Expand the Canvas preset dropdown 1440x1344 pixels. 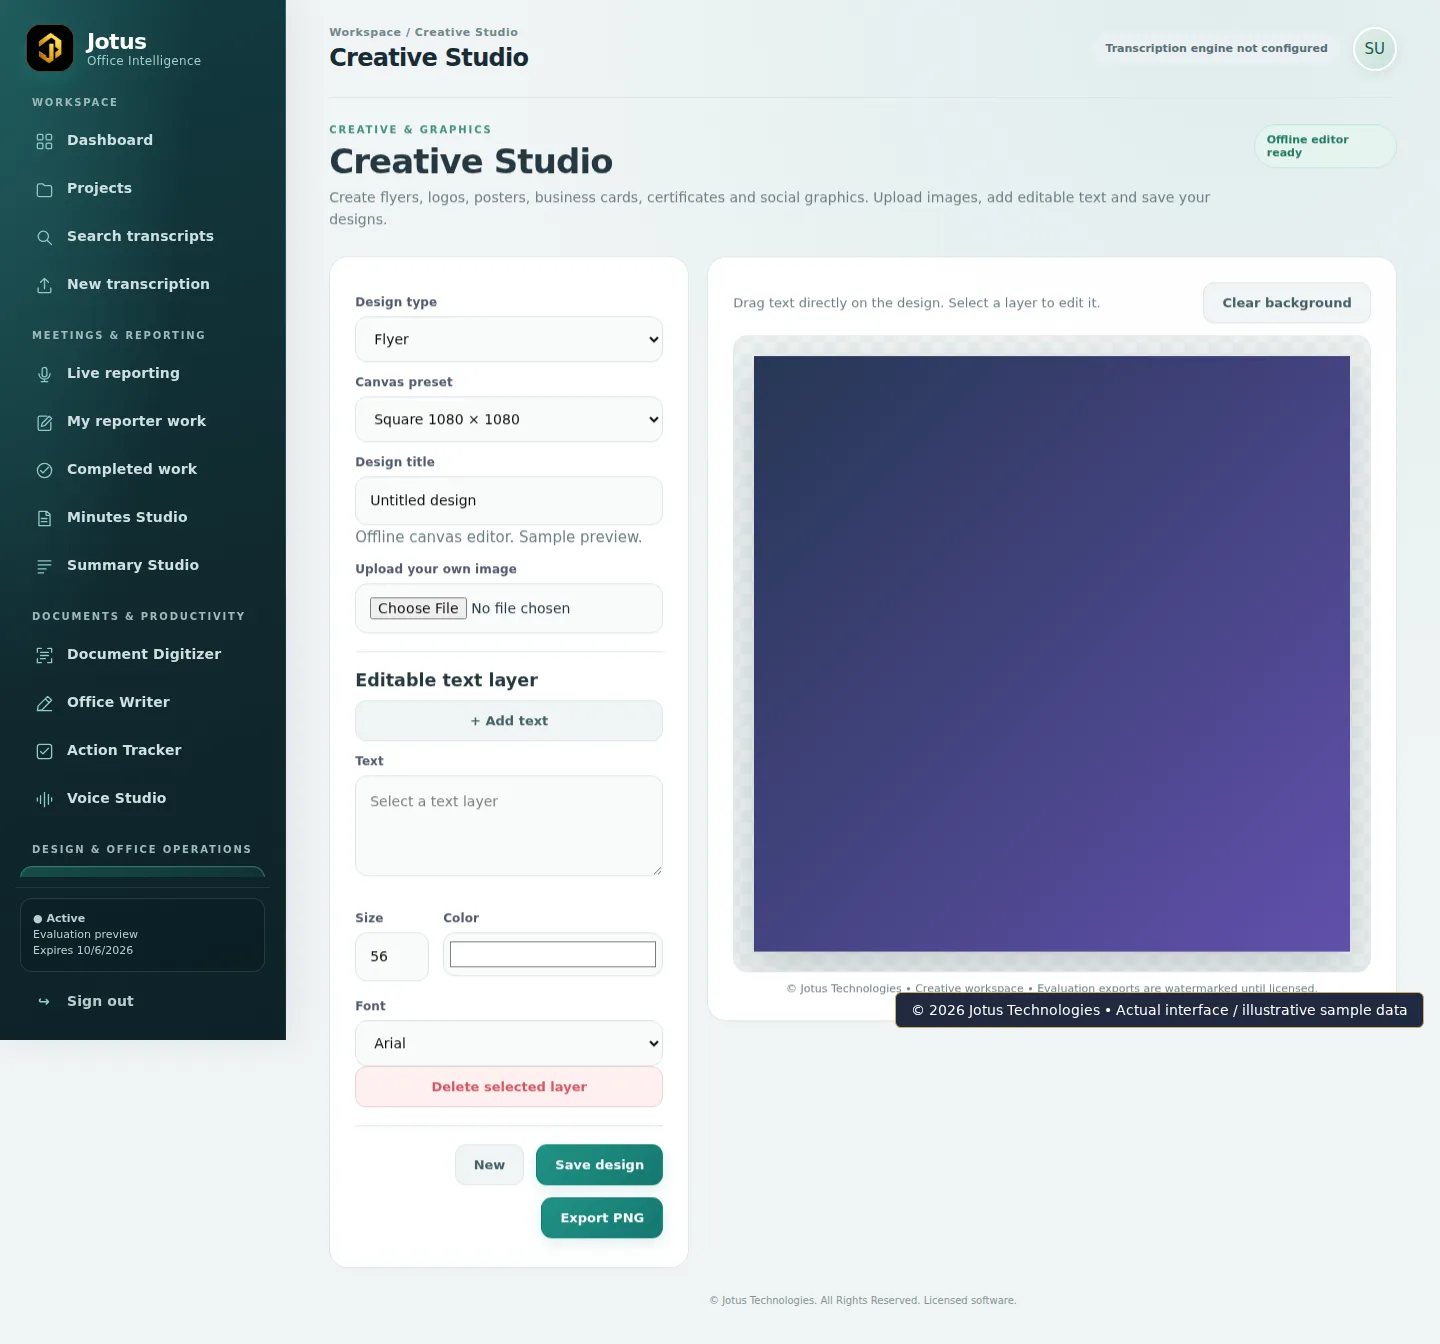509,420
